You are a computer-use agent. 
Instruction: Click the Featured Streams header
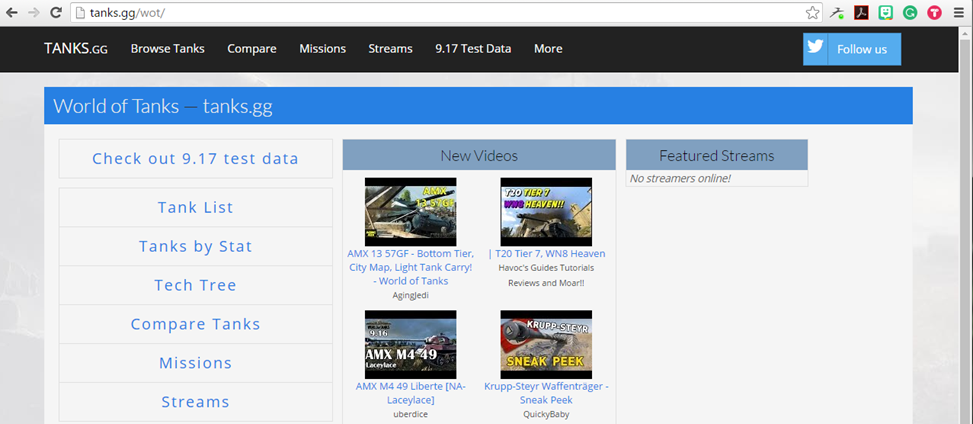[717, 155]
